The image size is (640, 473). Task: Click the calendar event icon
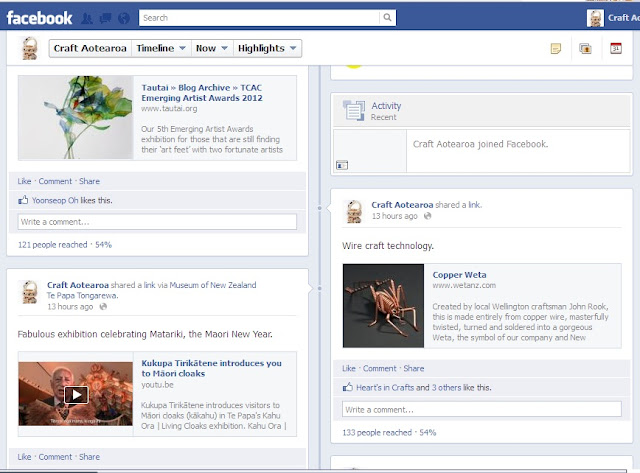[616, 48]
